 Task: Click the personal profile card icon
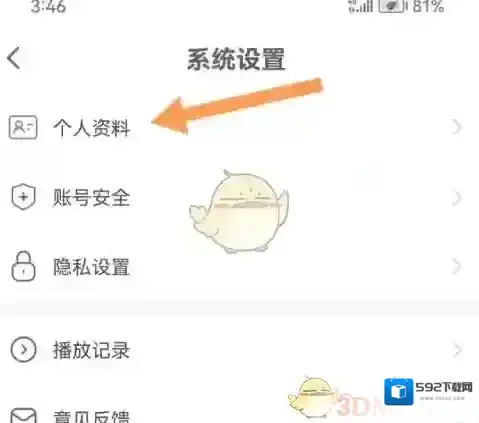23,127
